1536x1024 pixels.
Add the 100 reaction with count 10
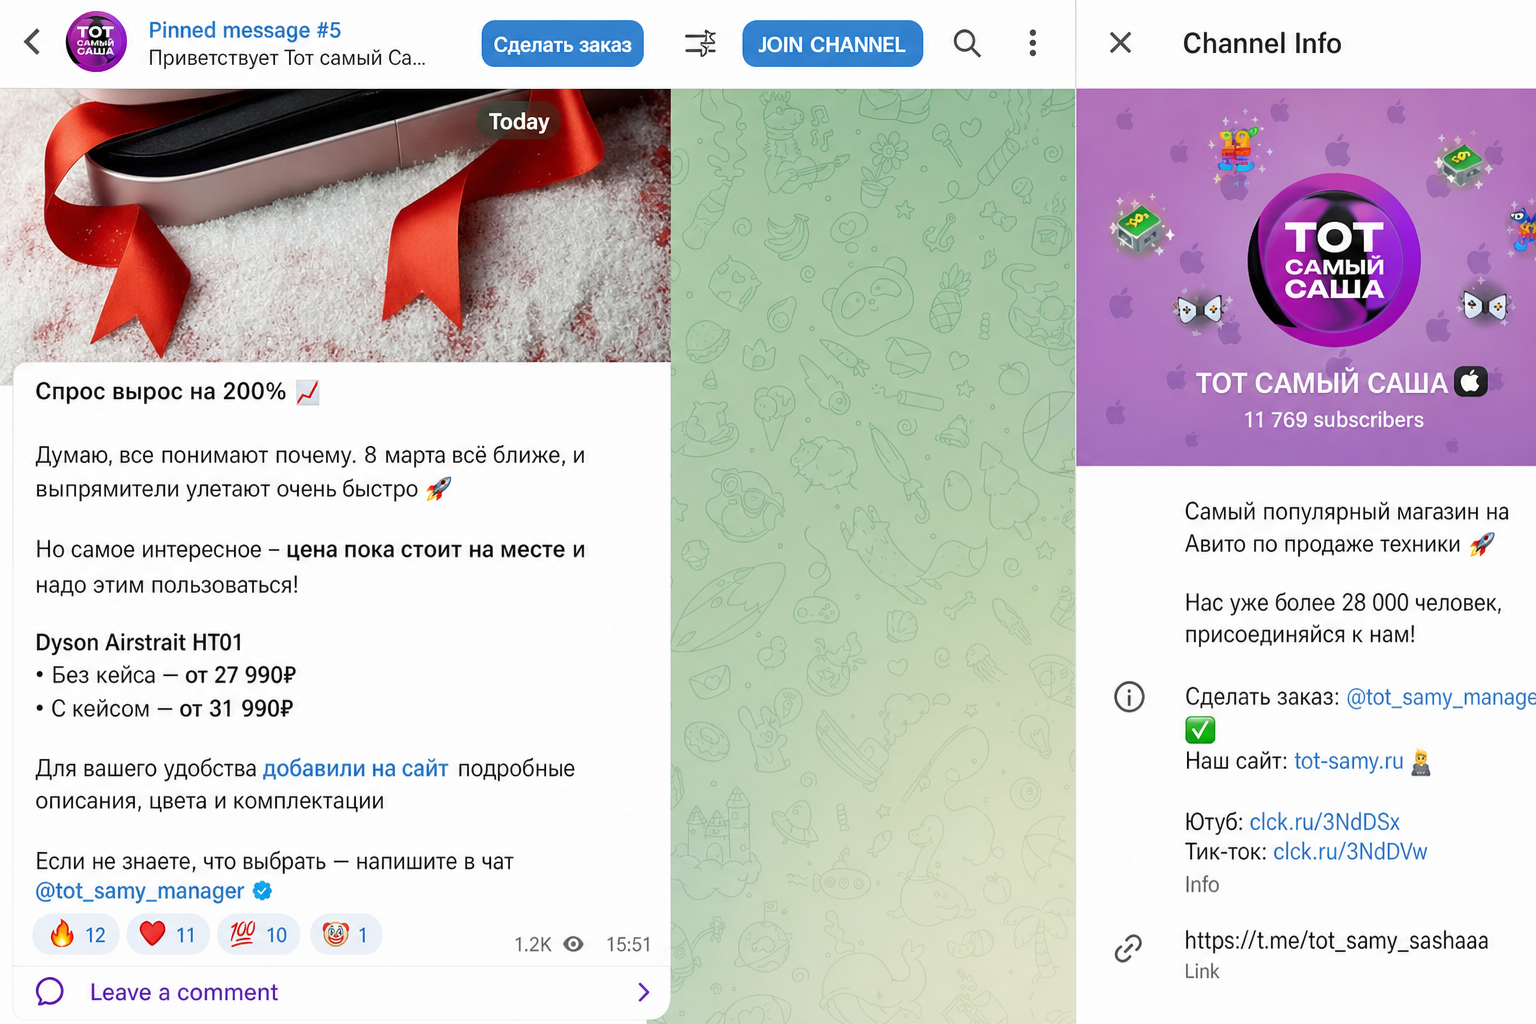[x=258, y=935]
